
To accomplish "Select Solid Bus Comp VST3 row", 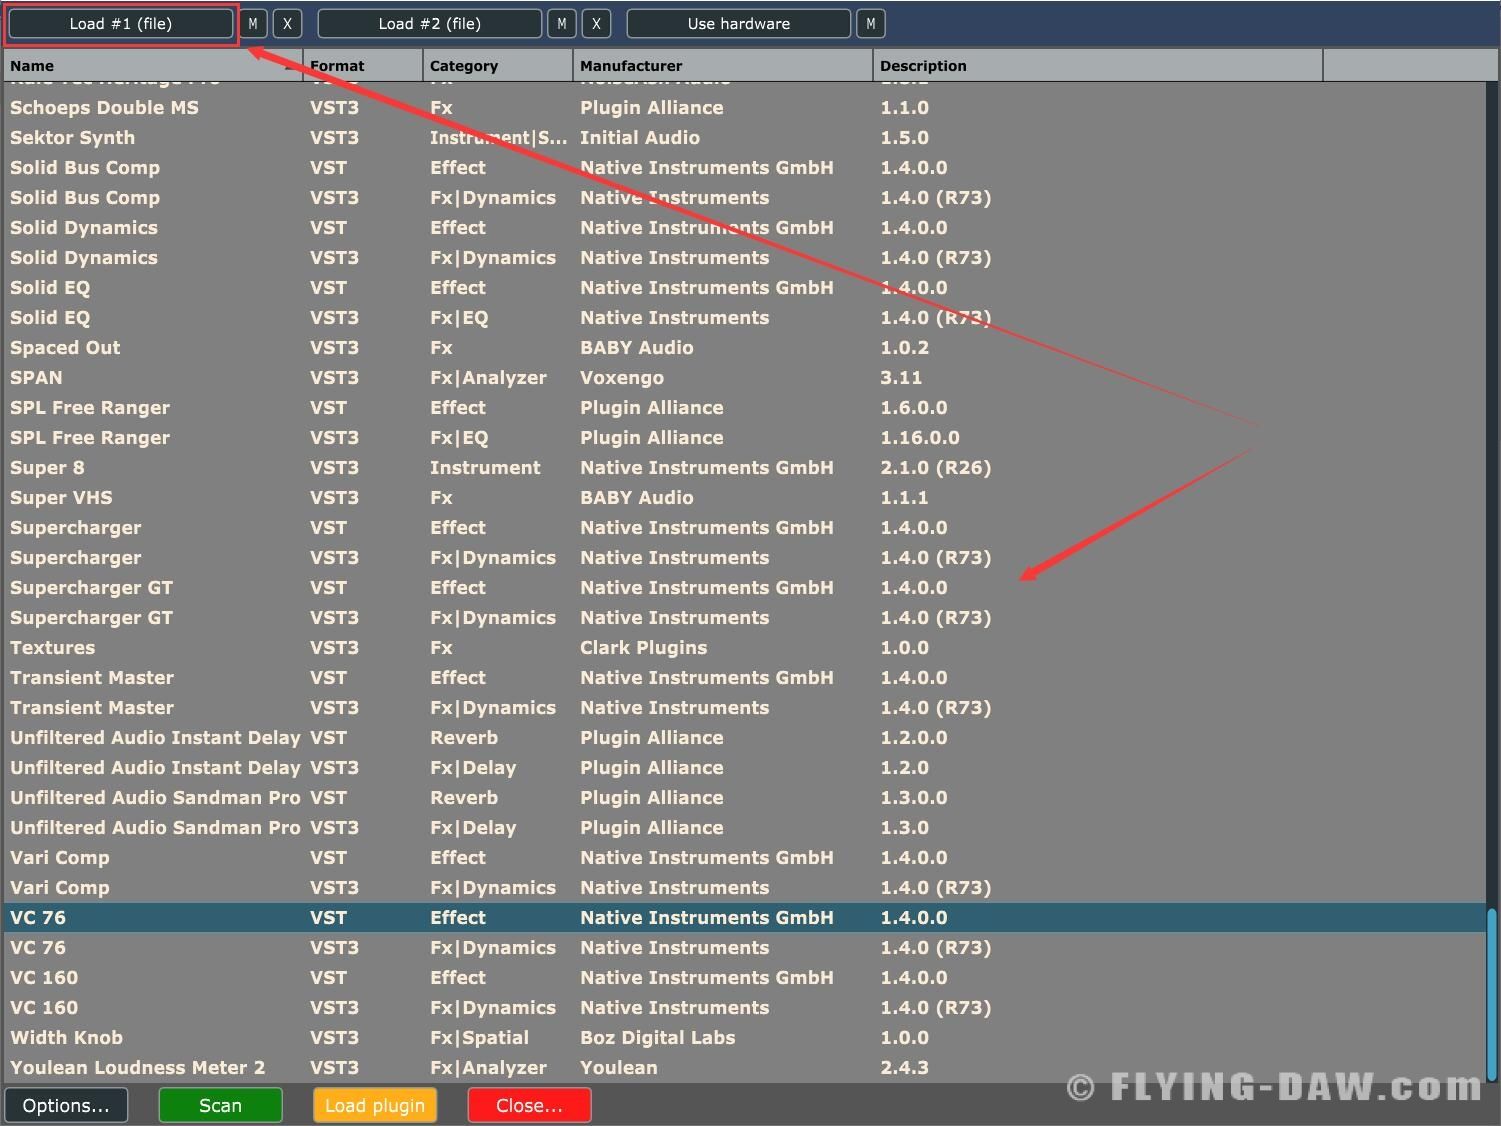I will 744,198.
